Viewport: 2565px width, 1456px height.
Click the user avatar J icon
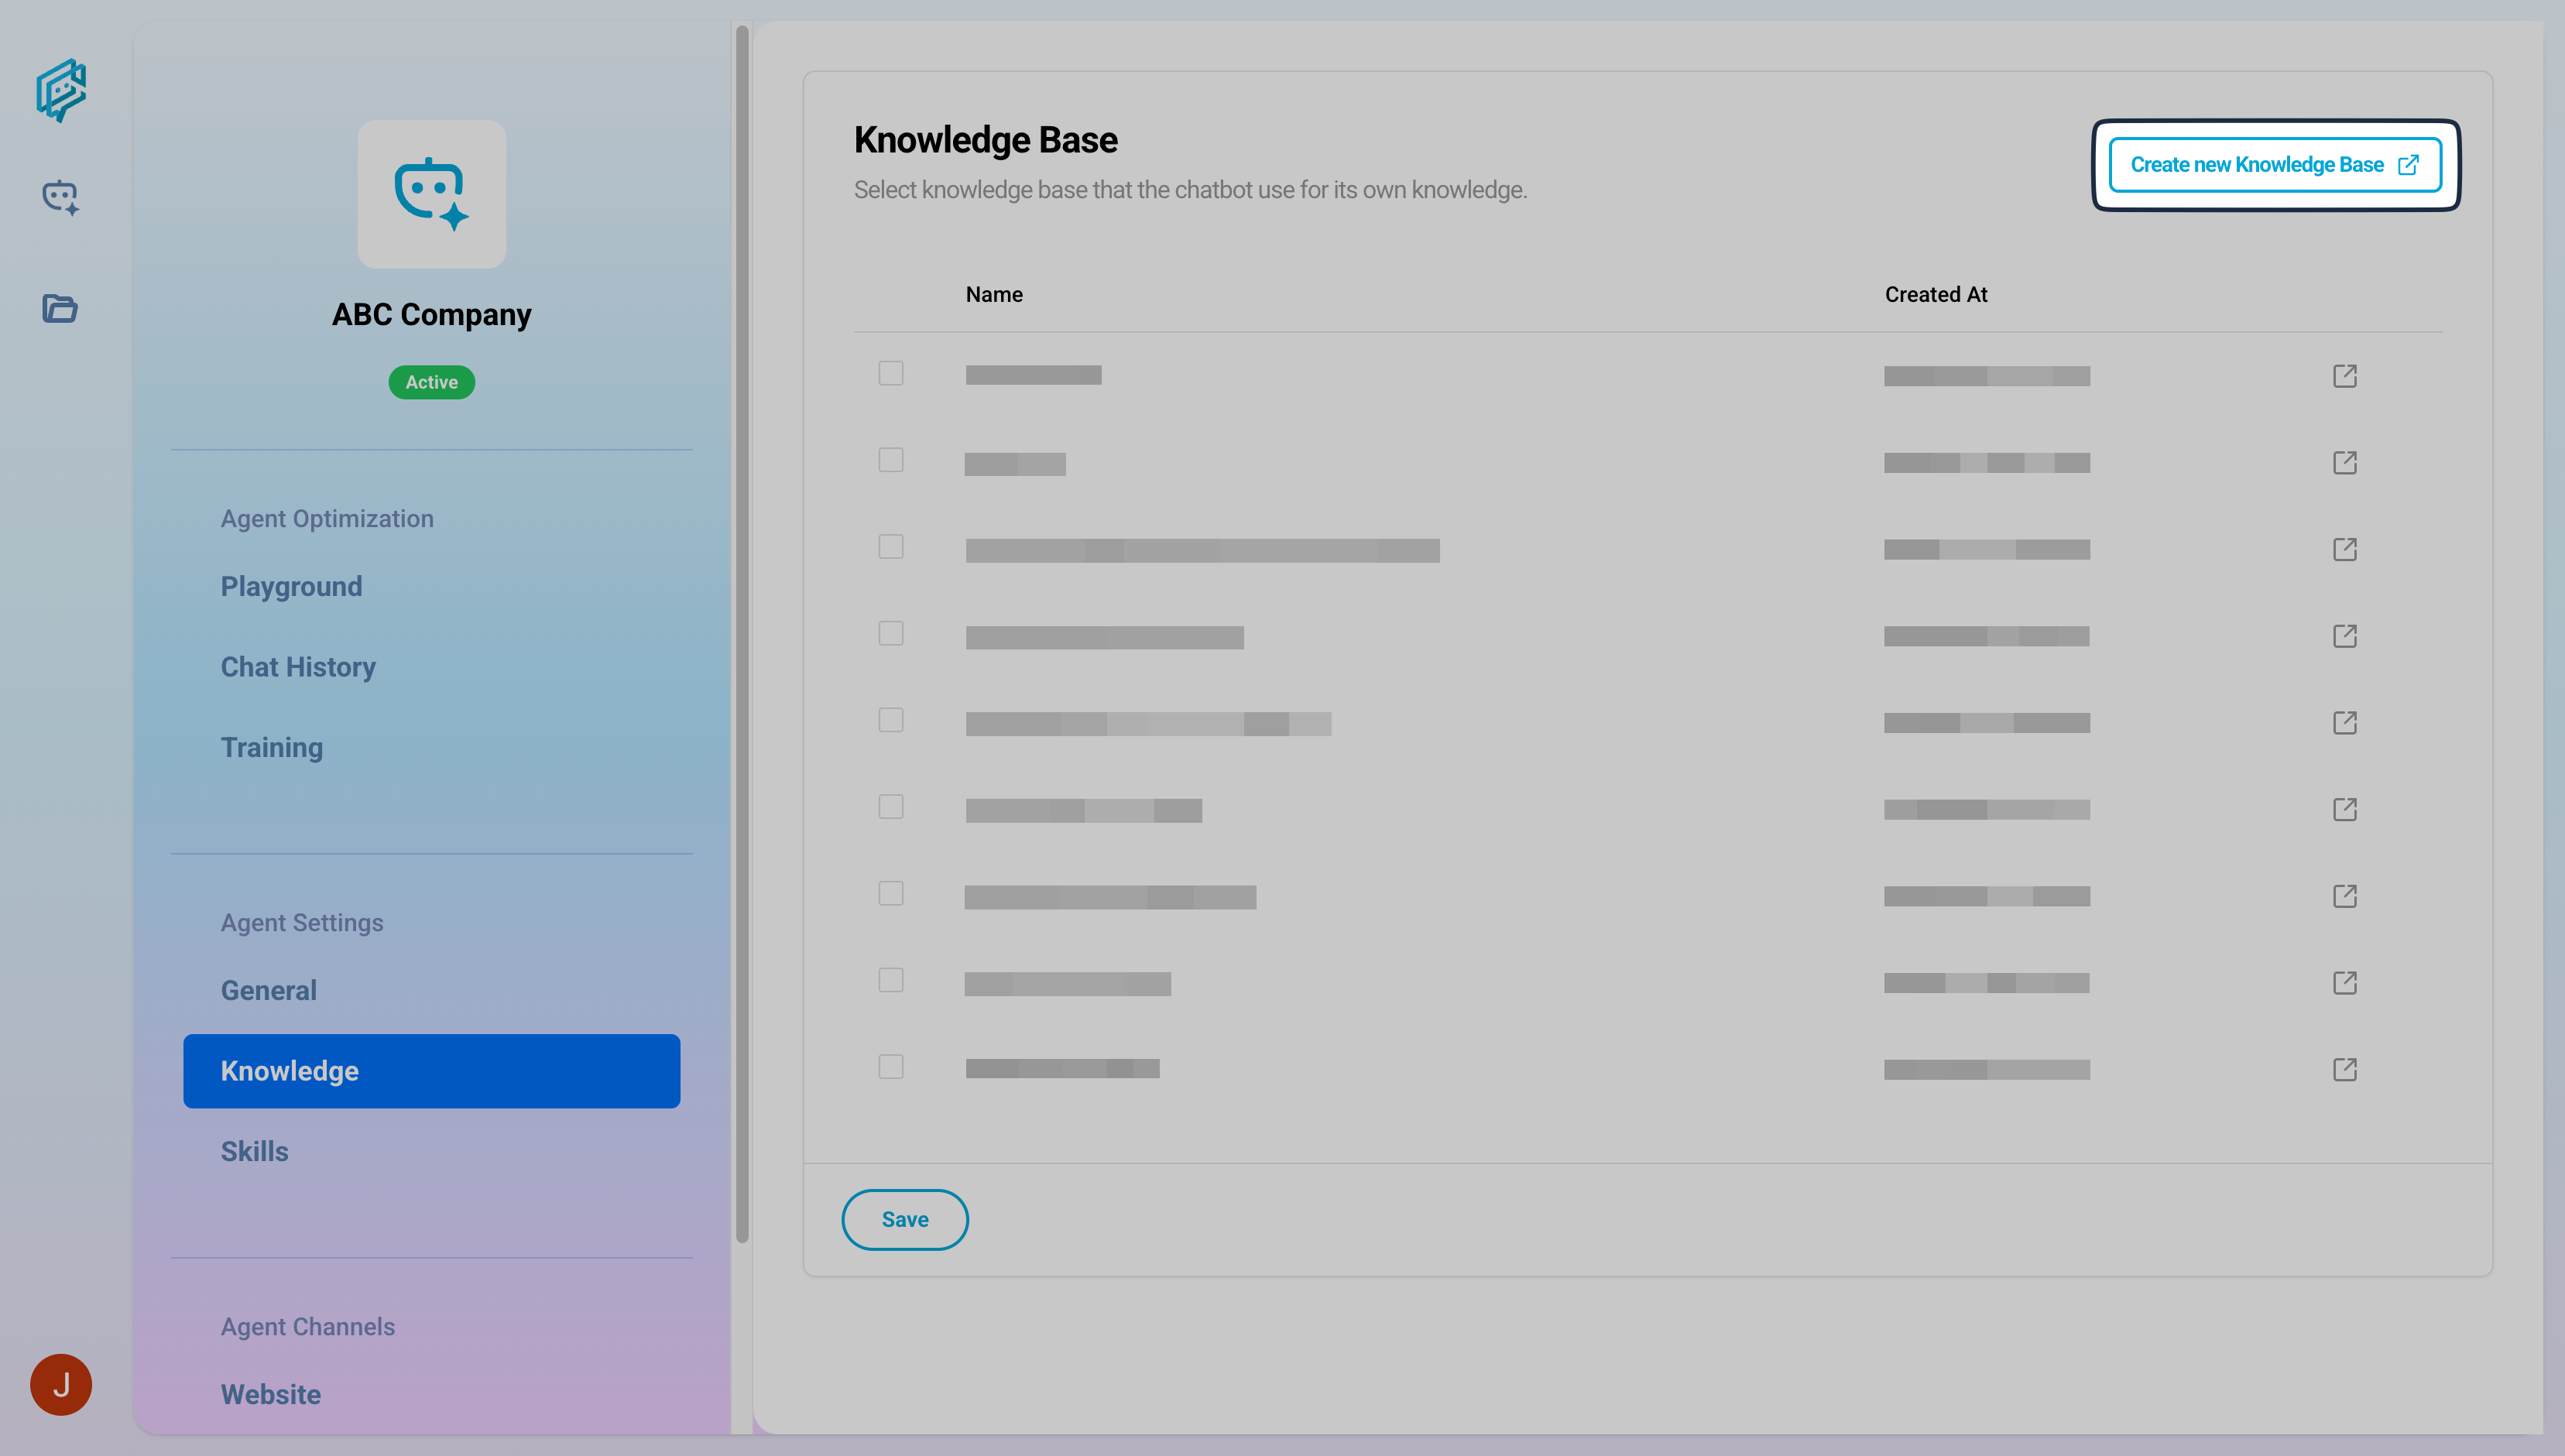pos(61,1385)
